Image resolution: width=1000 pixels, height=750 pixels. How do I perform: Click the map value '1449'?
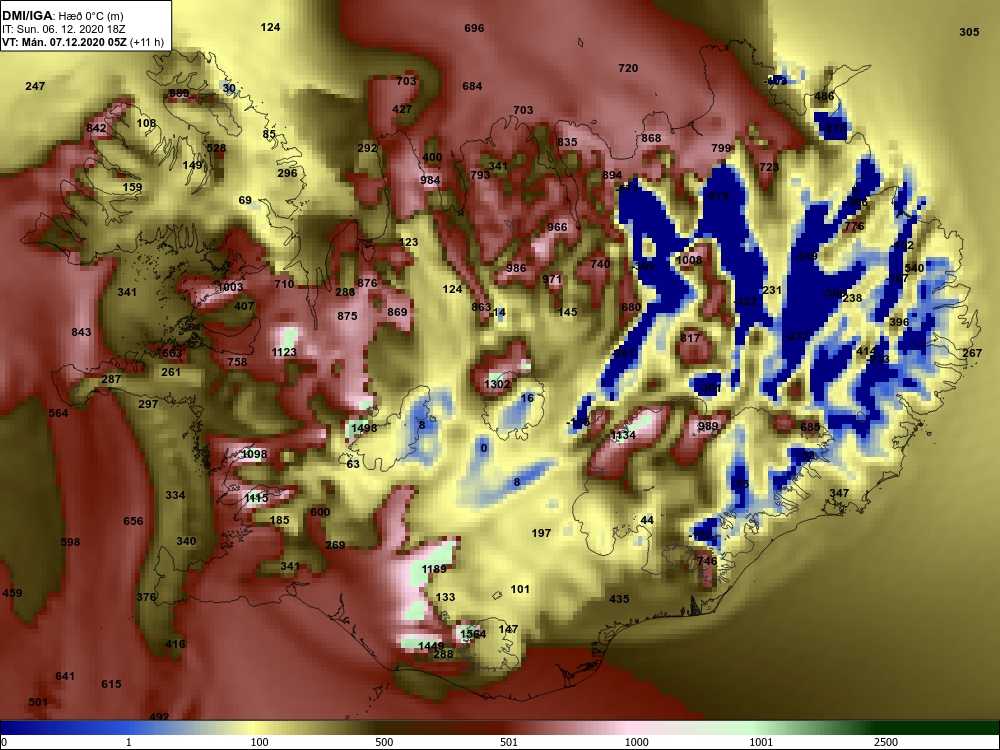coord(431,646)
